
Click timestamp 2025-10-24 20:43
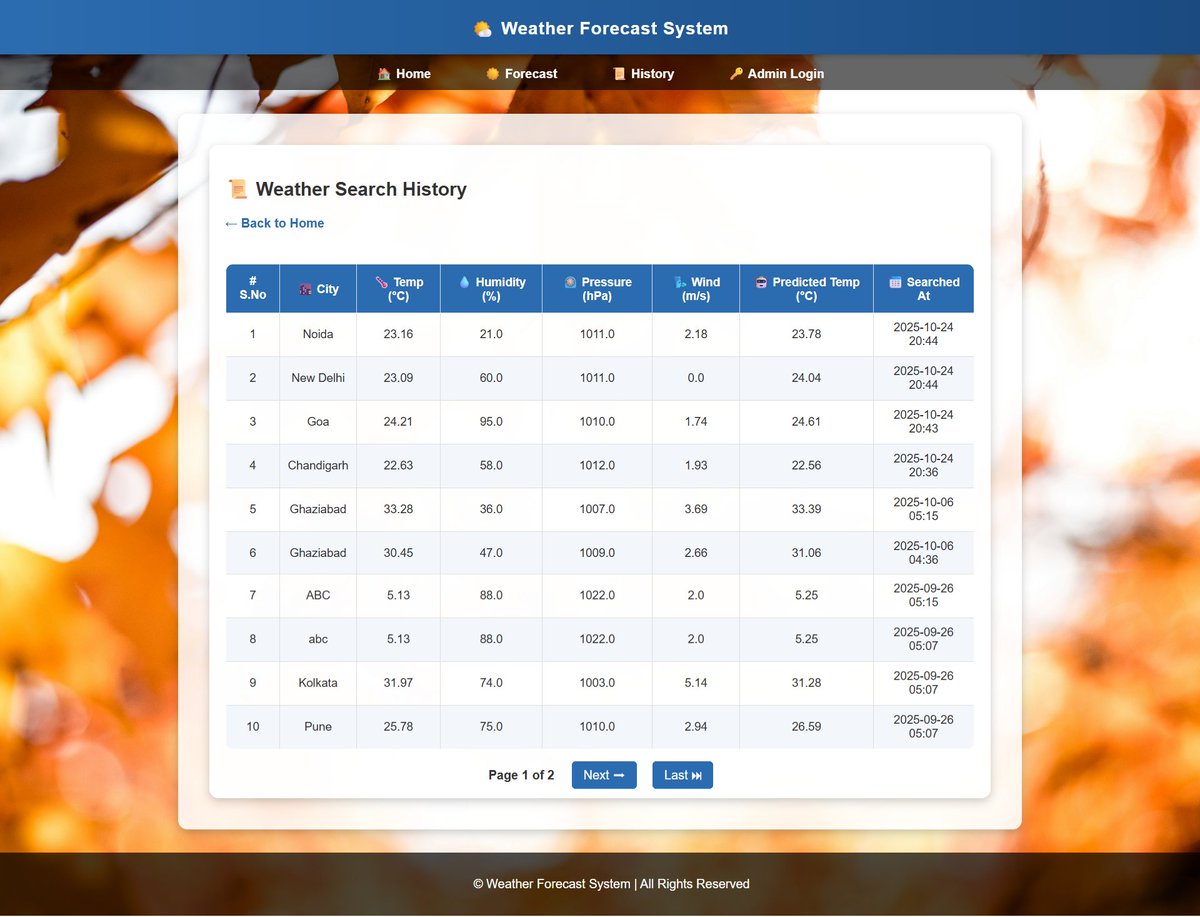point(923,422)
